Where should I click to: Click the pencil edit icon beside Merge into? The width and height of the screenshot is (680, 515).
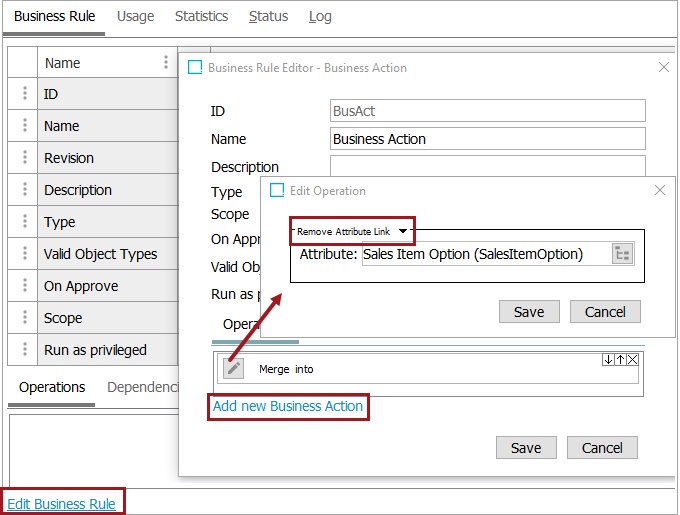233,369
